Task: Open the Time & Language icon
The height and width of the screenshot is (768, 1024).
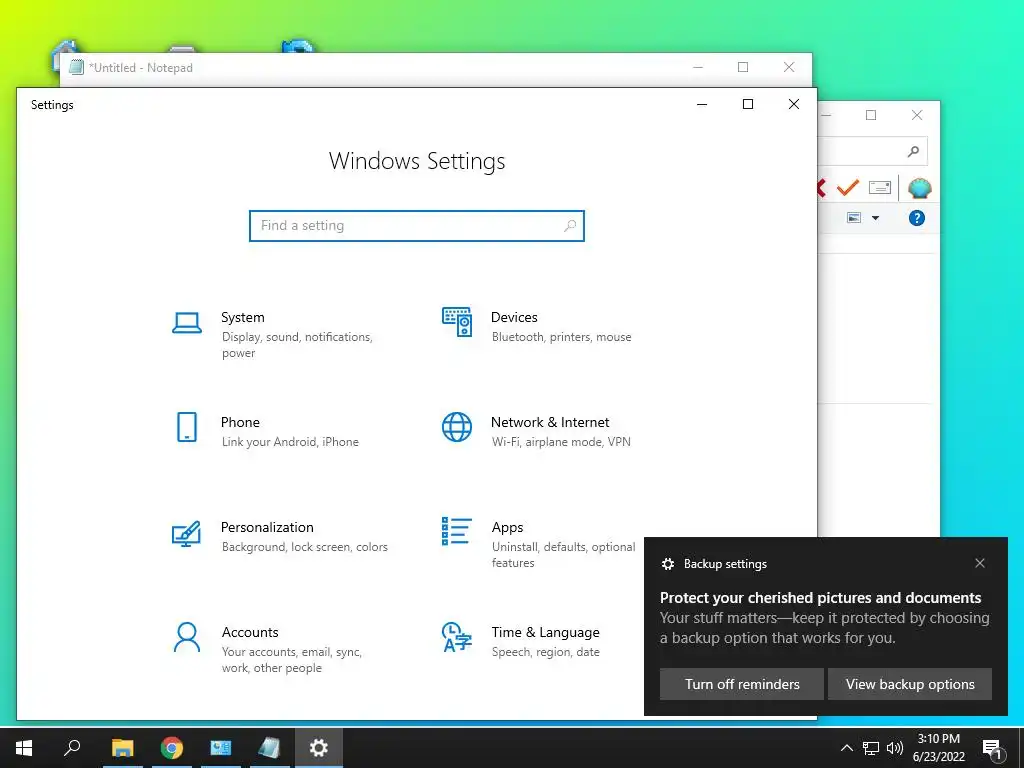Action: 456,637
